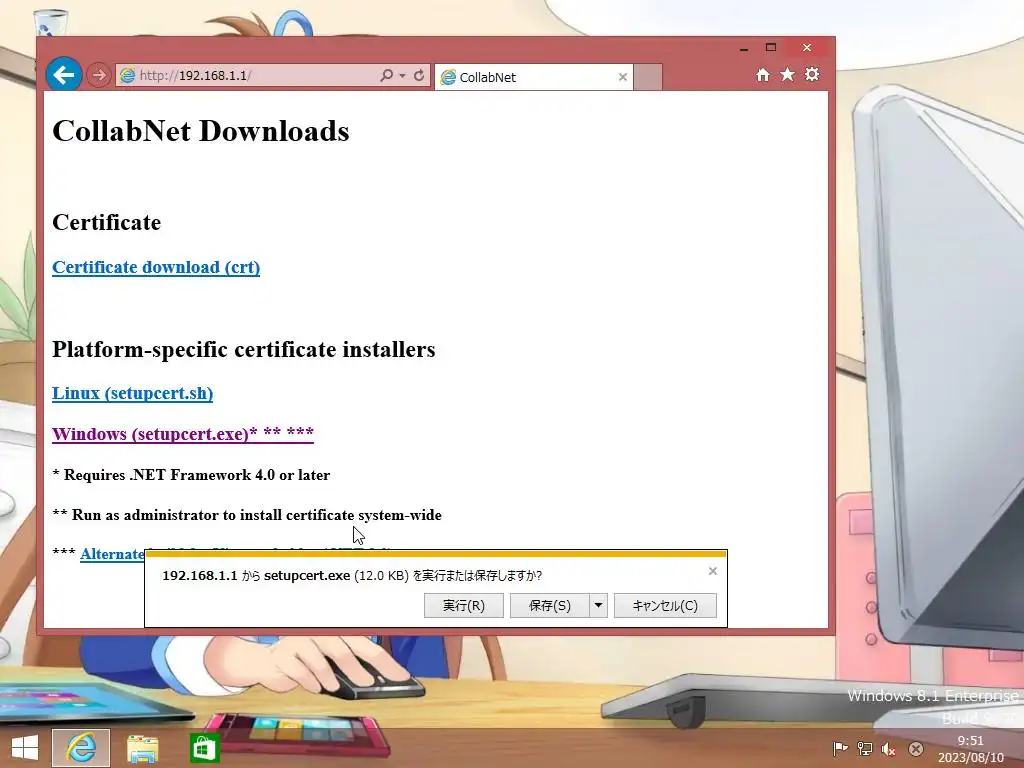The height and width of the screenshot is (768, 1024).
Task: Click the network tray icon
Action: click(865, 748)
